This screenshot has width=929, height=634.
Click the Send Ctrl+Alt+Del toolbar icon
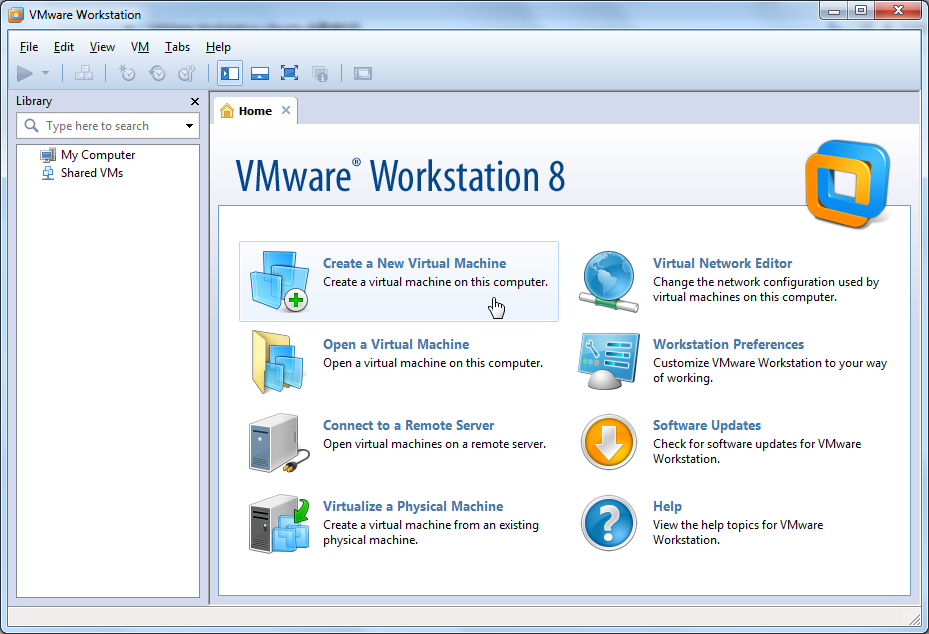pos(84,73)
